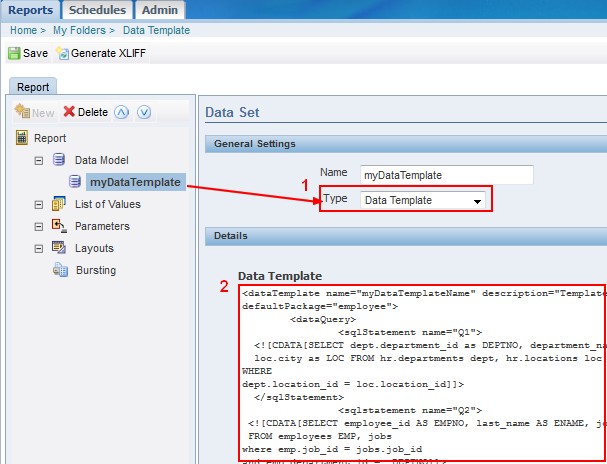Collapse the List of Values node
This screenshot has height=464, width=607.
(x=39, y=204)
